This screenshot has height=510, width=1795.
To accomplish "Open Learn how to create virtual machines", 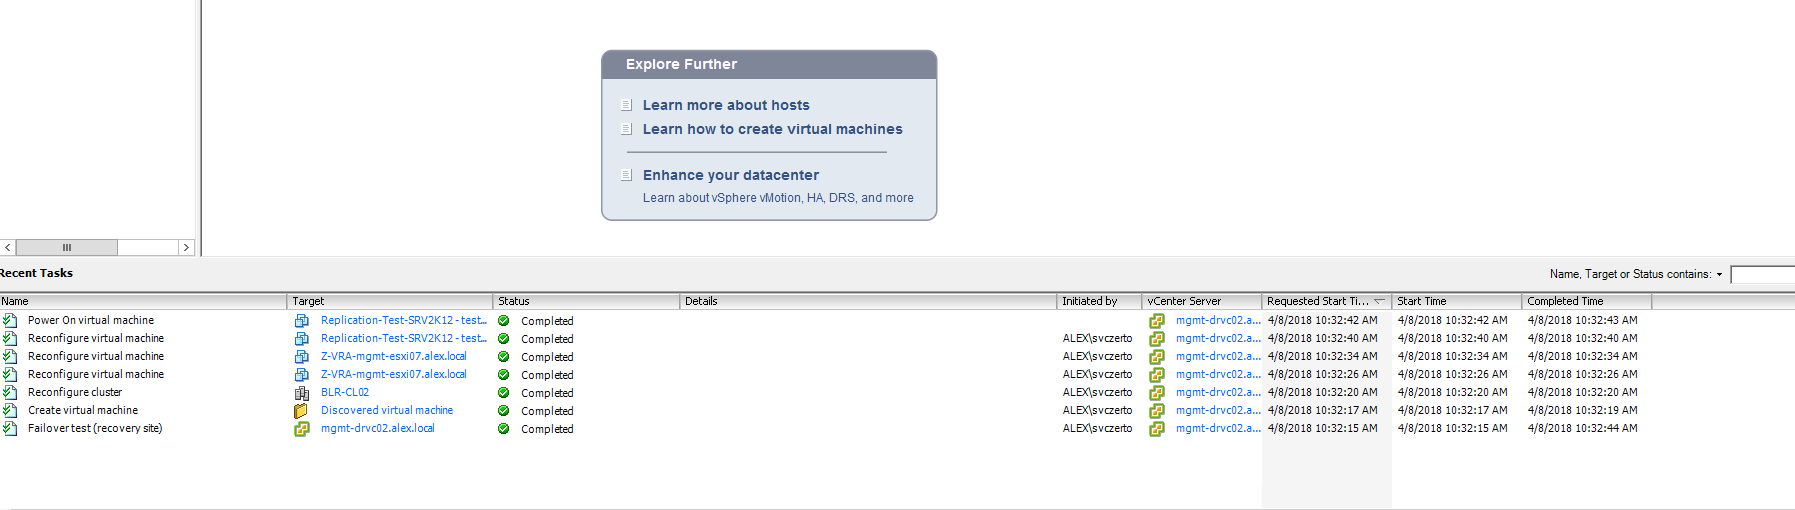I will coord(772,129).
